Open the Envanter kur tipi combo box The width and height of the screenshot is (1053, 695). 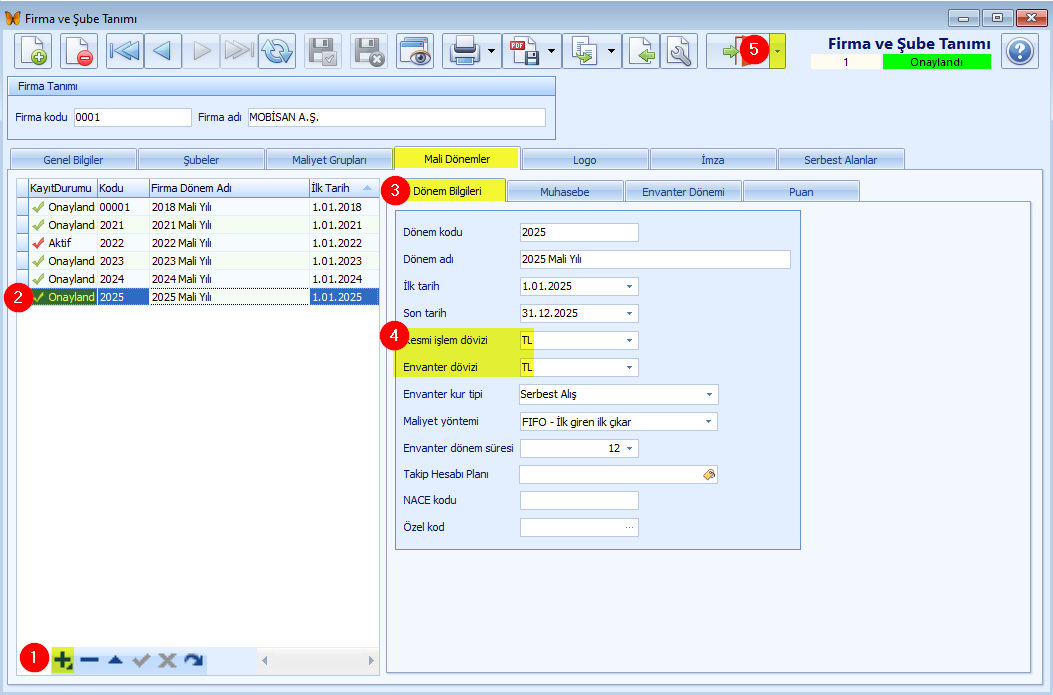pyautogui.click(x=709, y=394)
